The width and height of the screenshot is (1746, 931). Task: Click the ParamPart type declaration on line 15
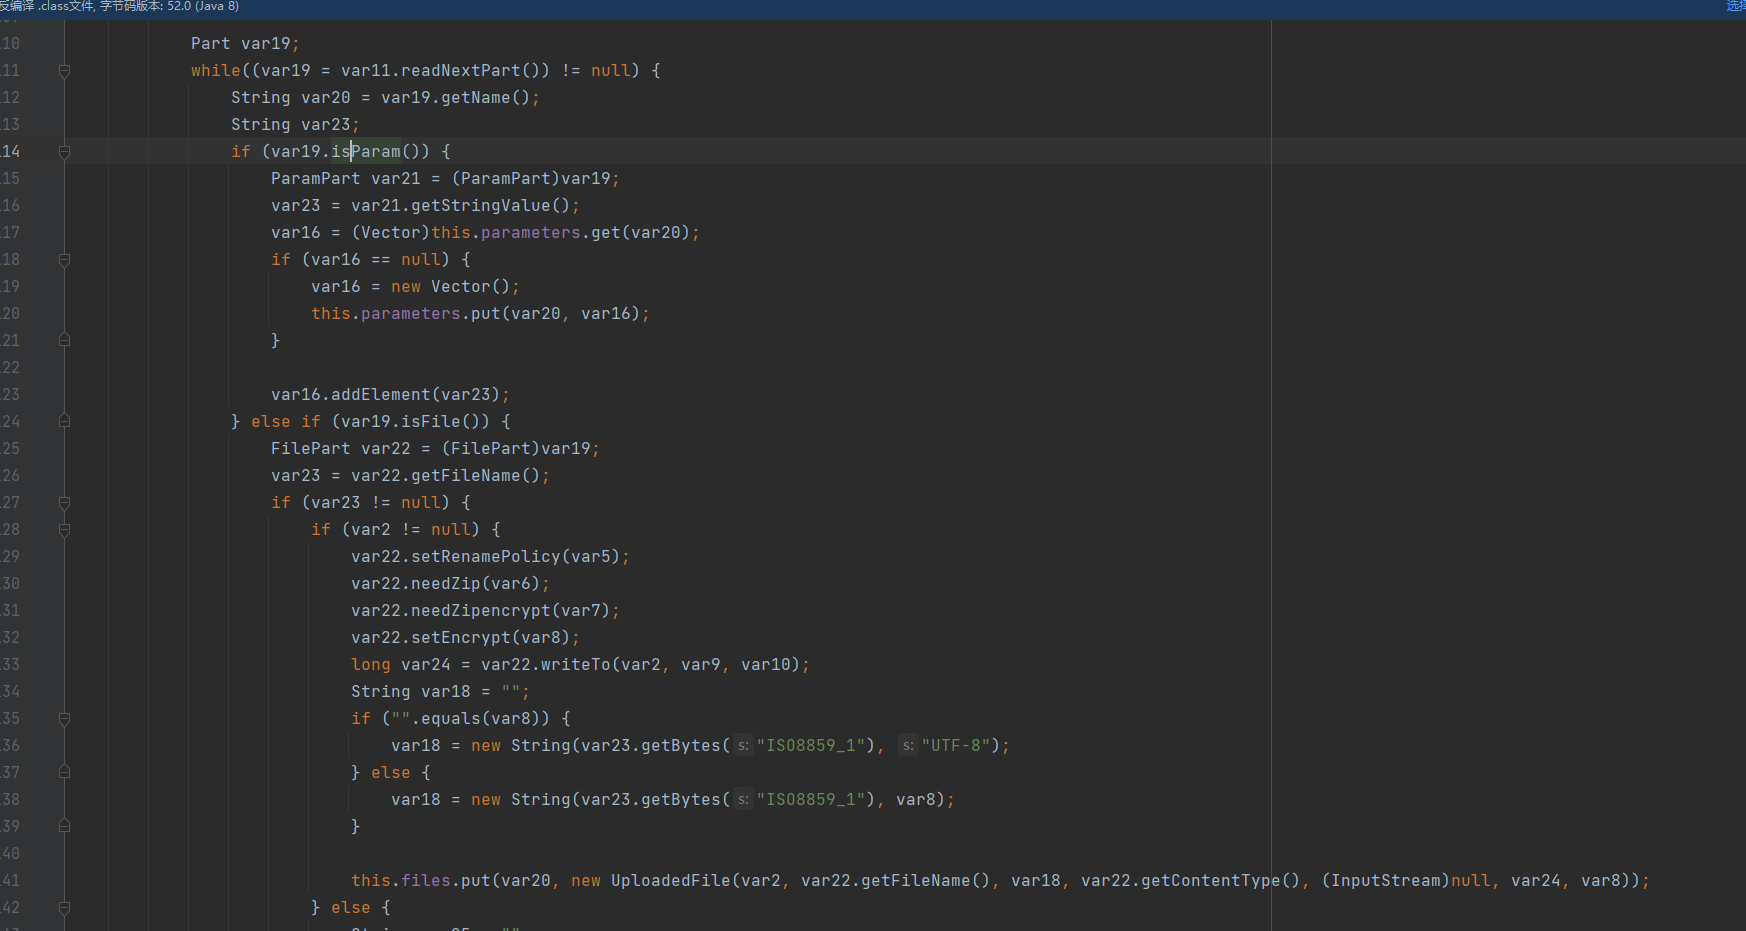point(315,179)
